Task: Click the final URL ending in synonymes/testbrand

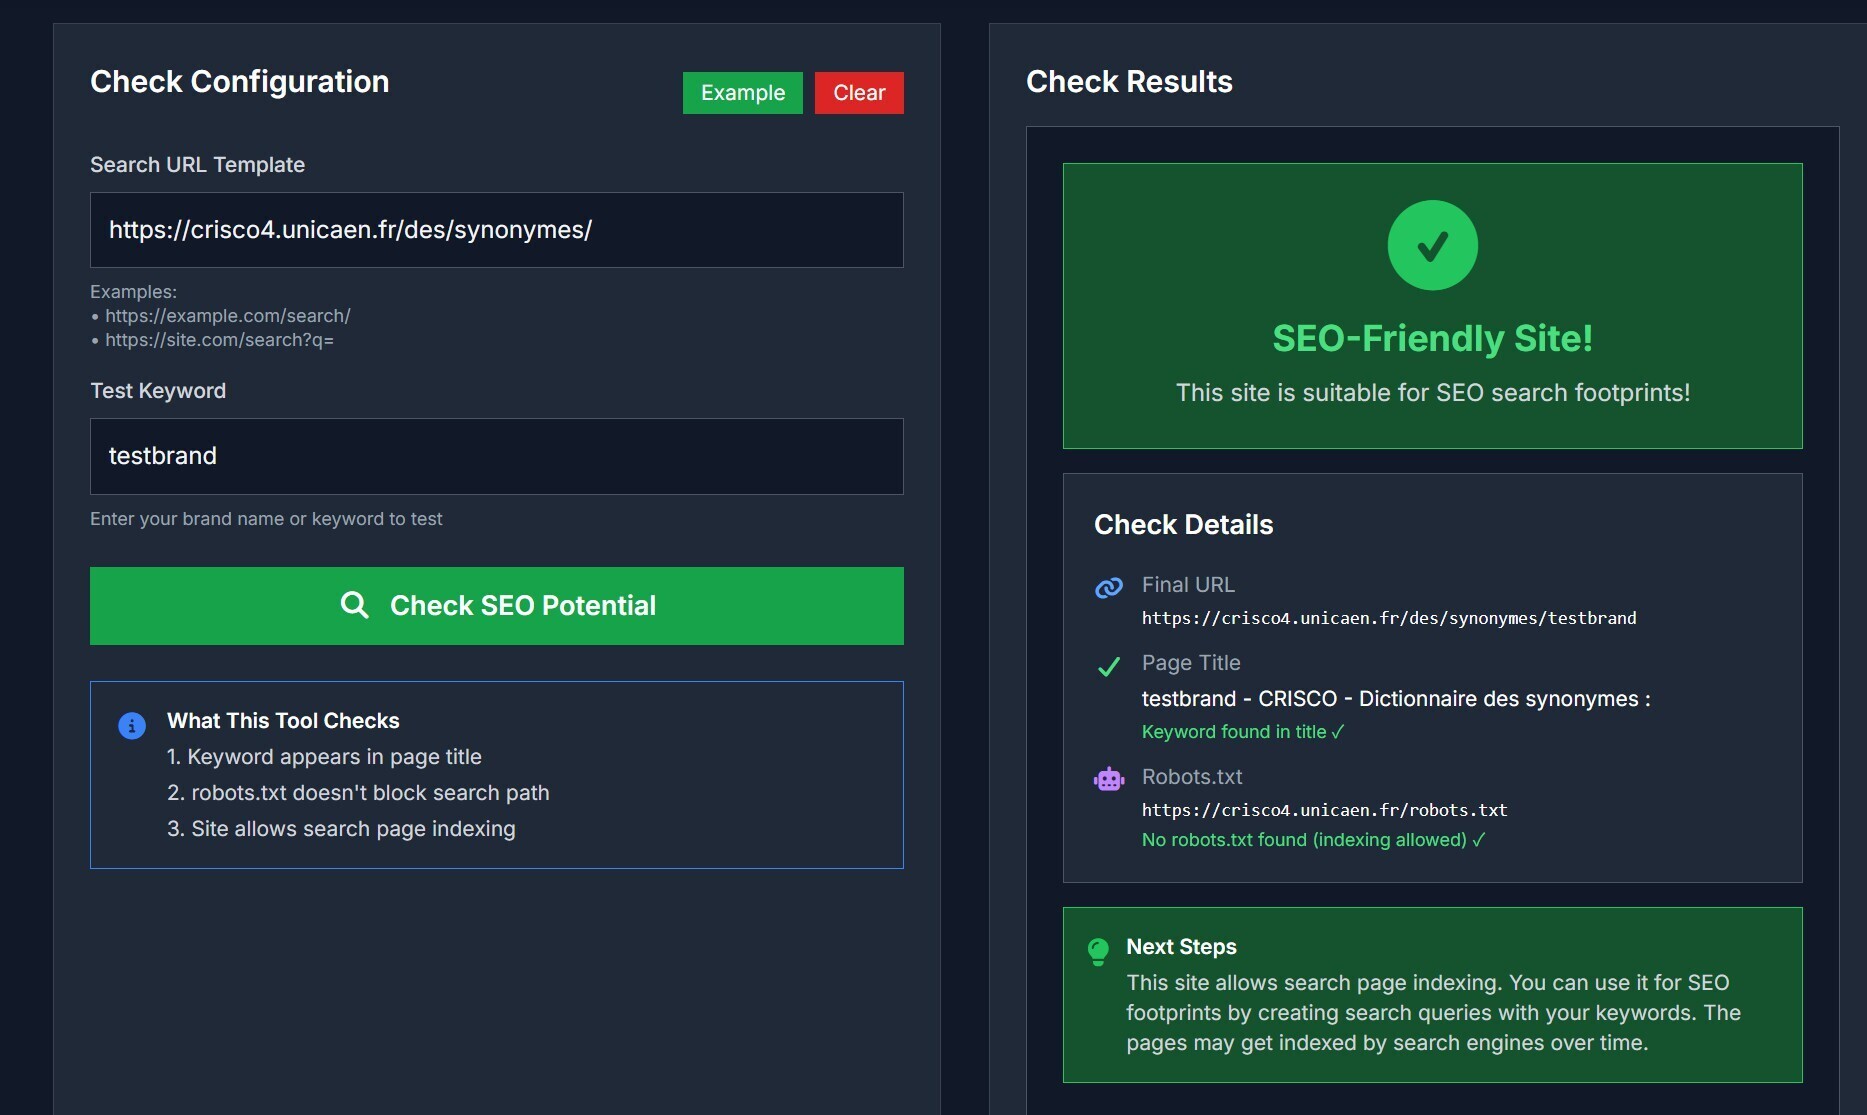Action: tap(1389, 618)
